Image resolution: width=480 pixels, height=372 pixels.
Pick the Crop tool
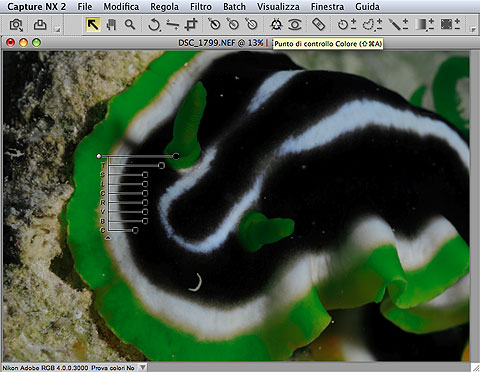(x=191, y=25)
